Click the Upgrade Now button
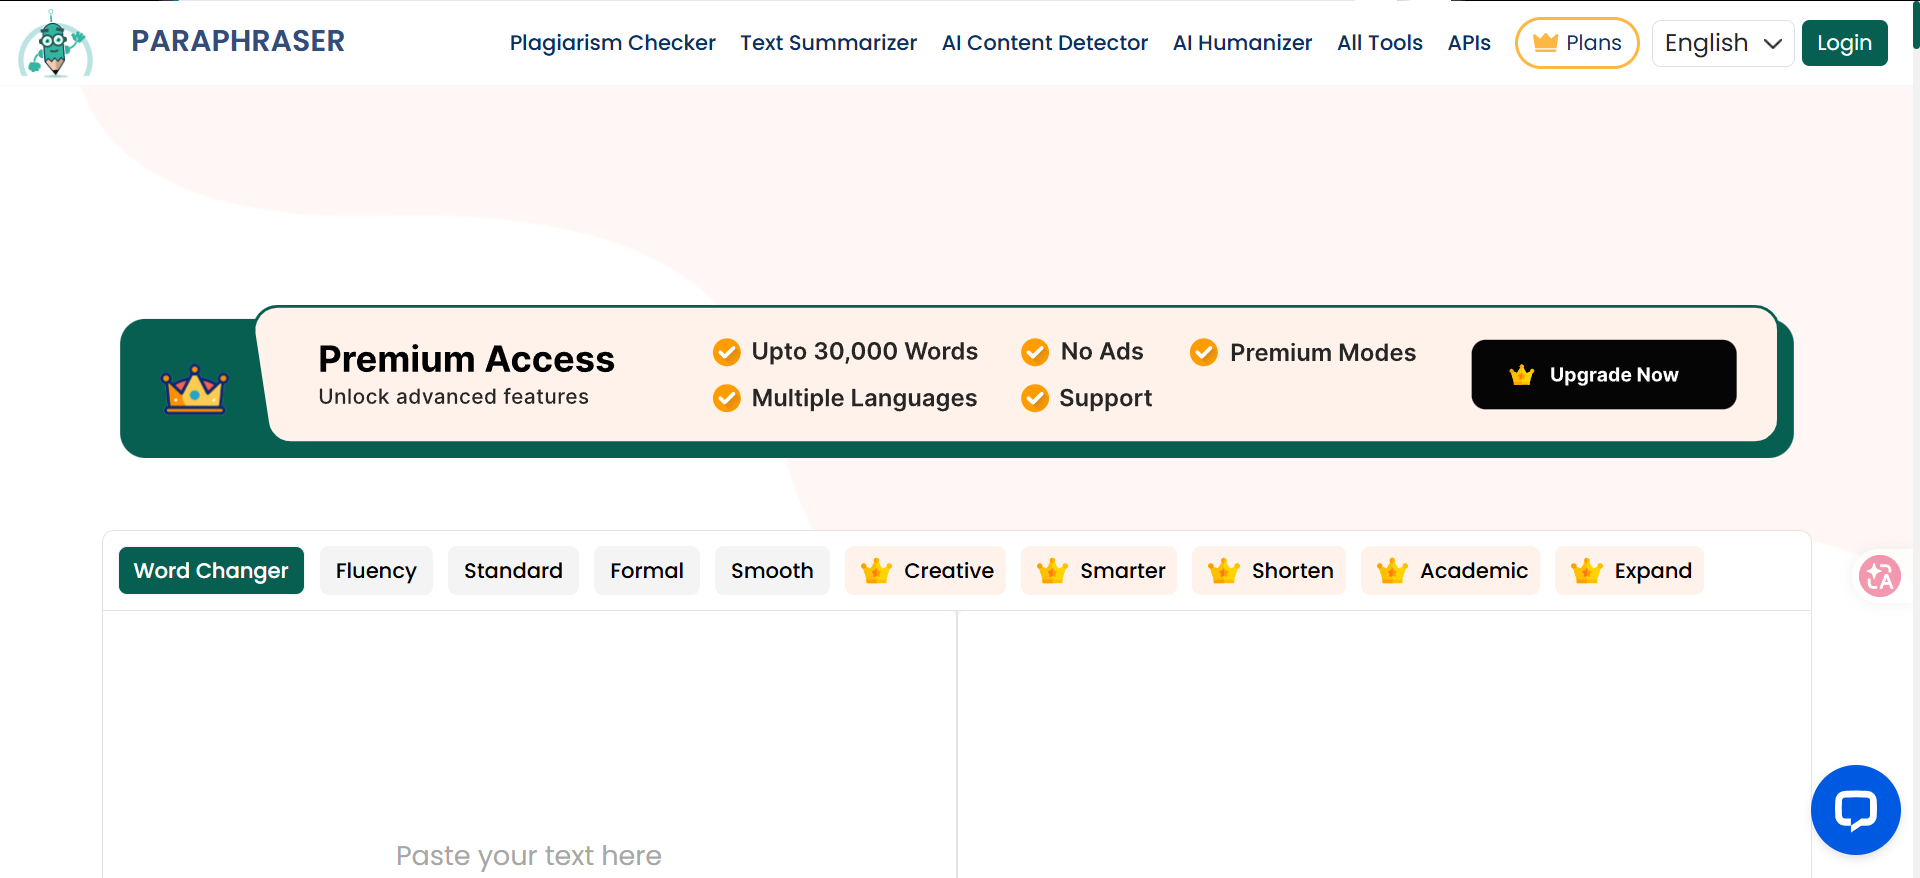Image resolution: width=1920 pixels, height=878 pixels. tap(1604, 374)
